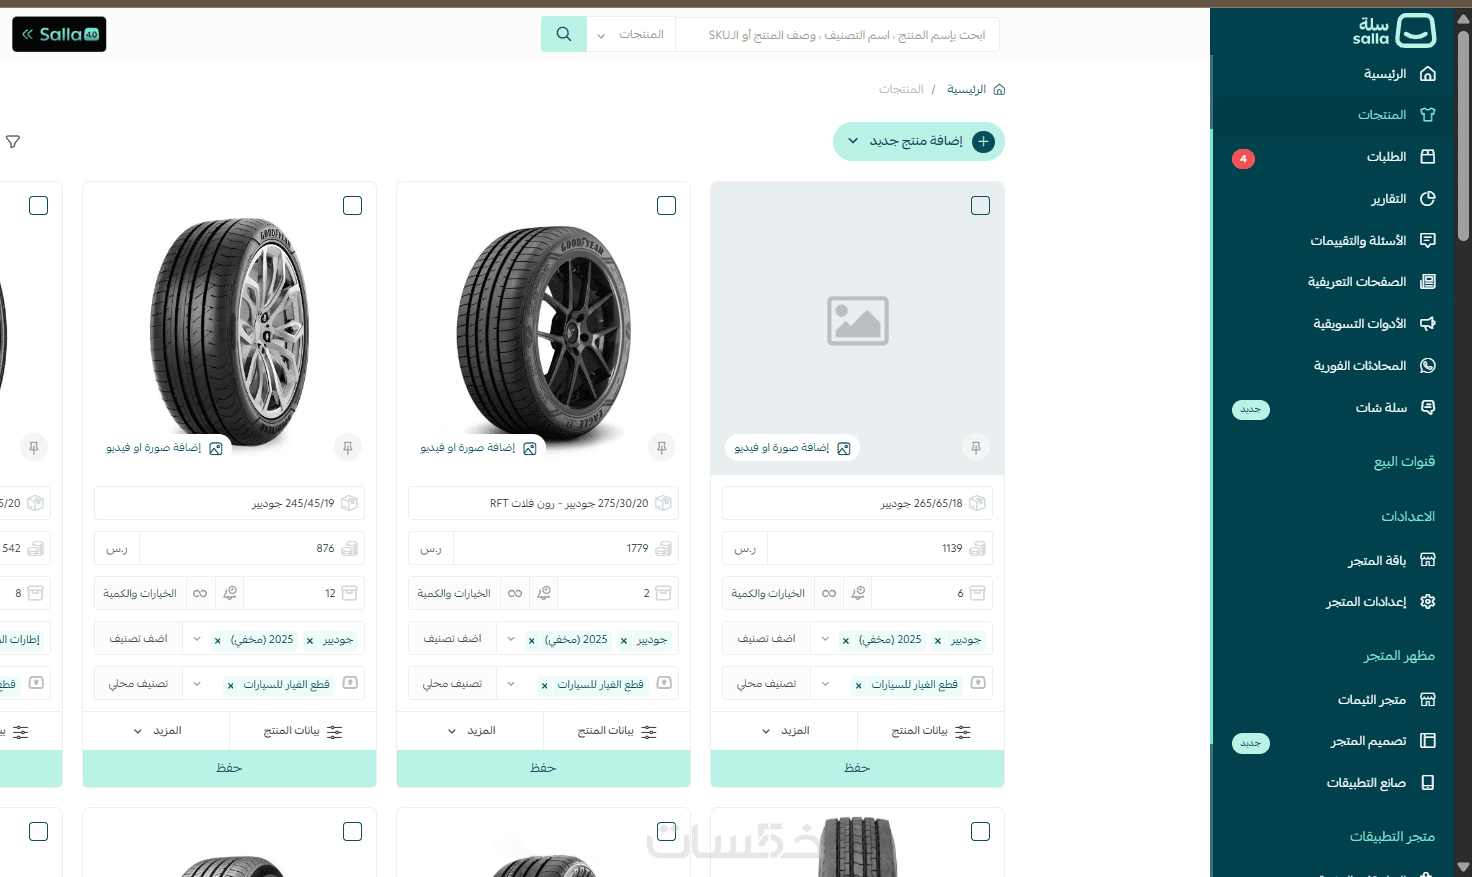Tick the checkbox on 245/45/19 product card
Viewport: 1472px width, 877px height.
coord(353,205)
